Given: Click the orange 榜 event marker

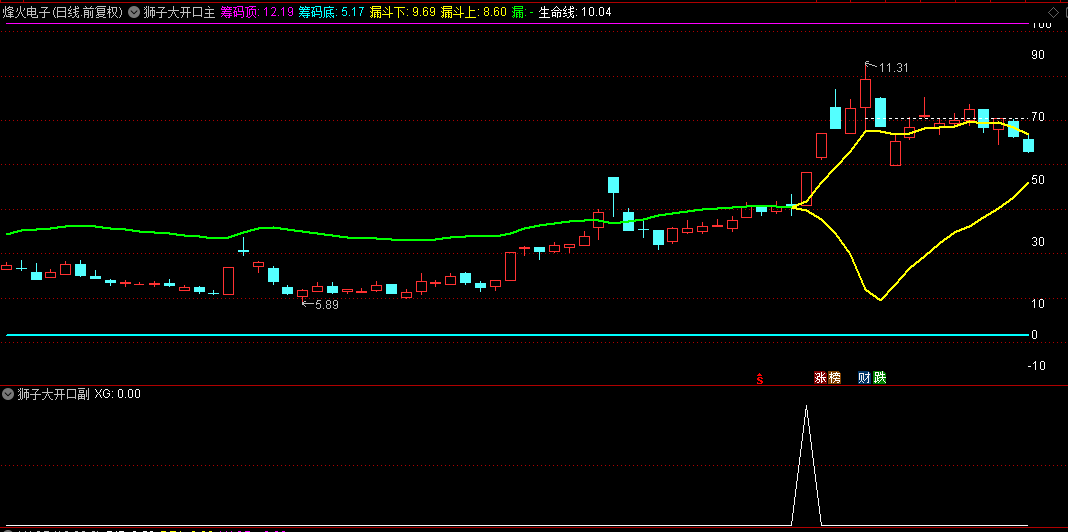Looking at the screenshot, I should click(834, 378).
